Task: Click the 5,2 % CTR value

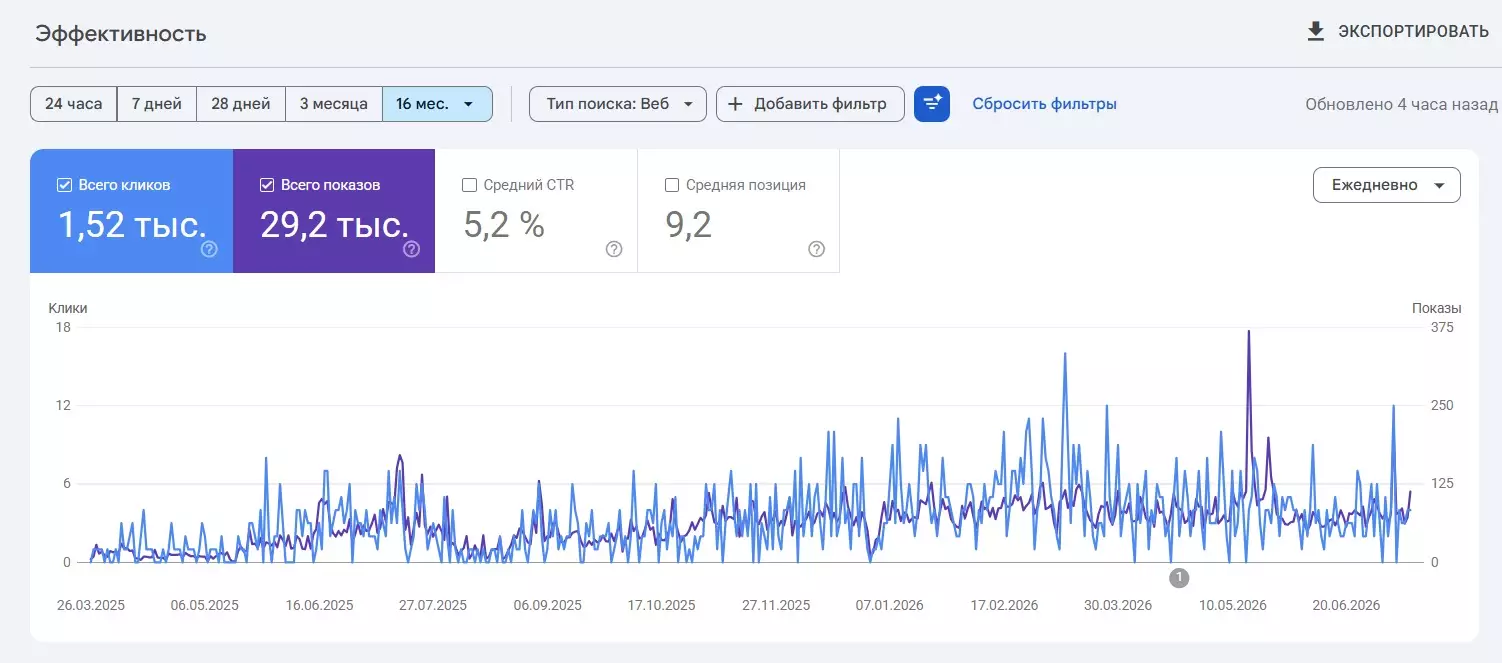Action: pyautogui.click(x=504, y=225)
